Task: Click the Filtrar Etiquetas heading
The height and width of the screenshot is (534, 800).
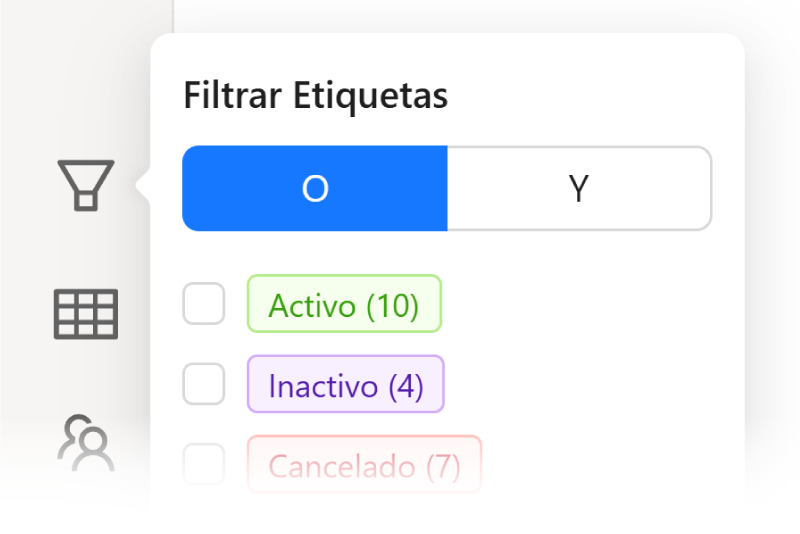Action: (316, 95)
